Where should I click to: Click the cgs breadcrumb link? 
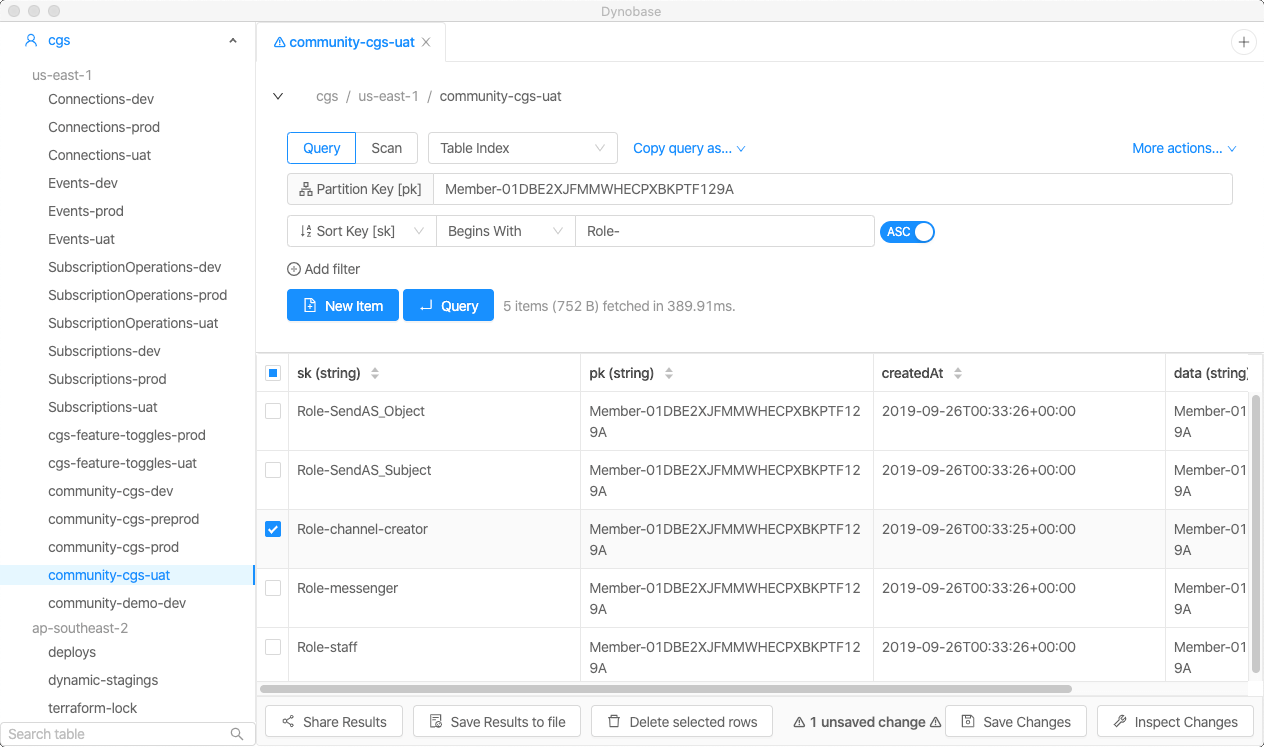coord(327,96)
